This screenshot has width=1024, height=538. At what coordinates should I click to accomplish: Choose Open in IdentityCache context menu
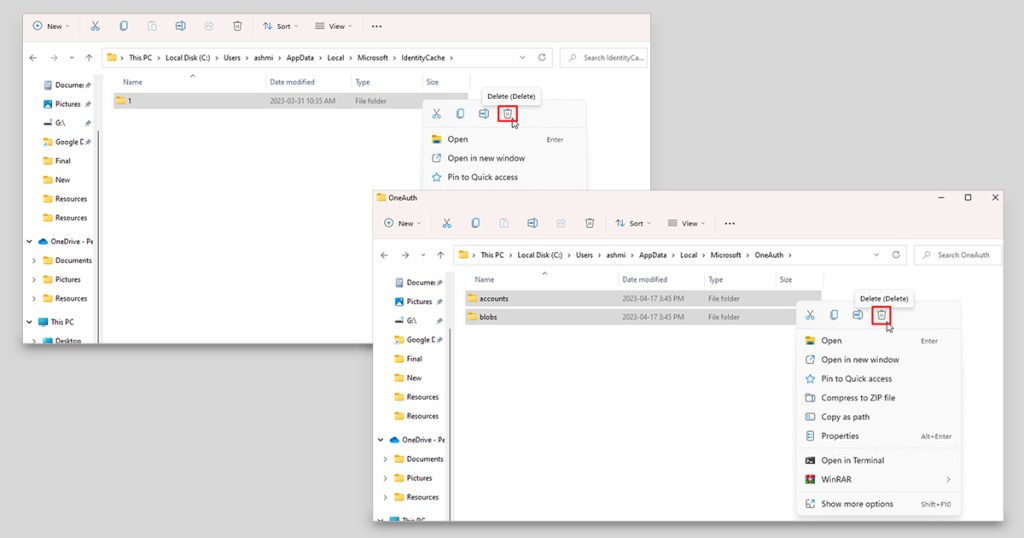coord(504,139)
